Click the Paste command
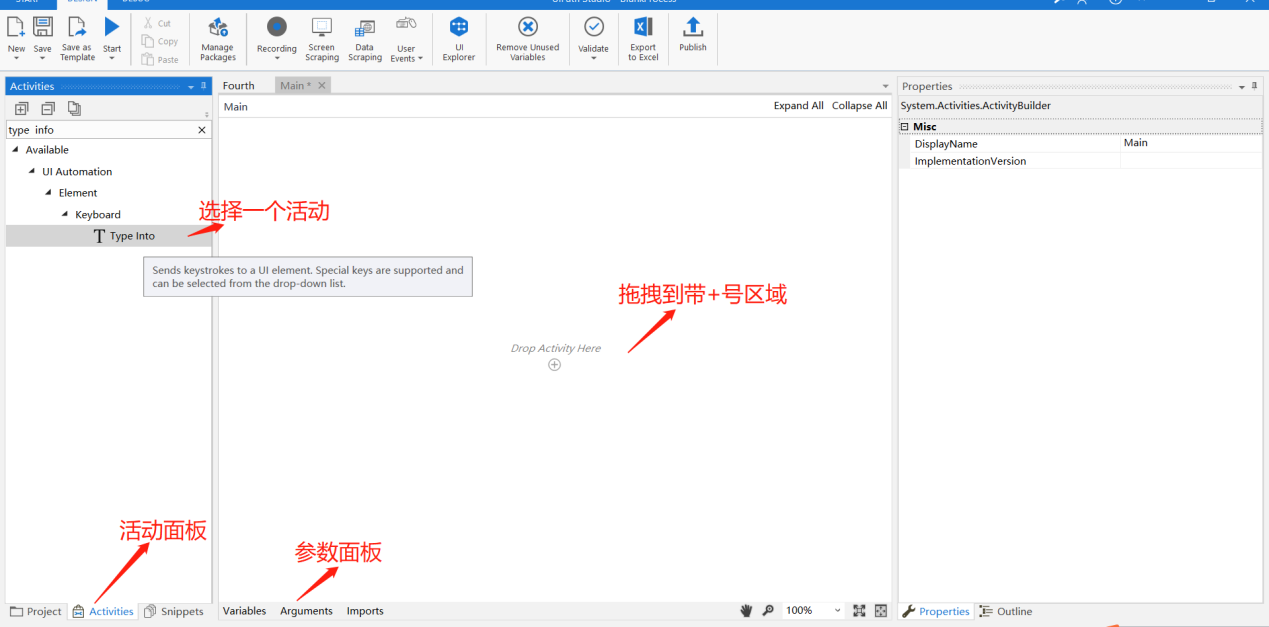1269x627 pixels. (x=160, y=59)
